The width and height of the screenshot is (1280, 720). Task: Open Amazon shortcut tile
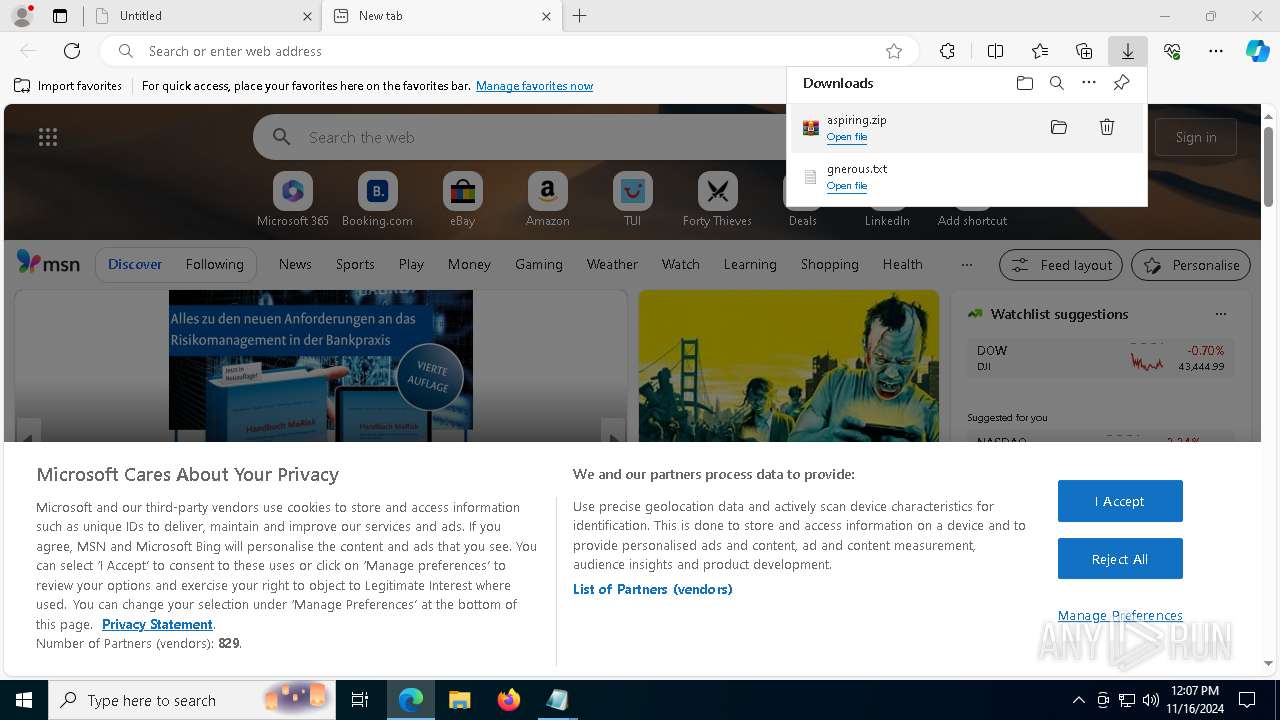tap(547, 199)
